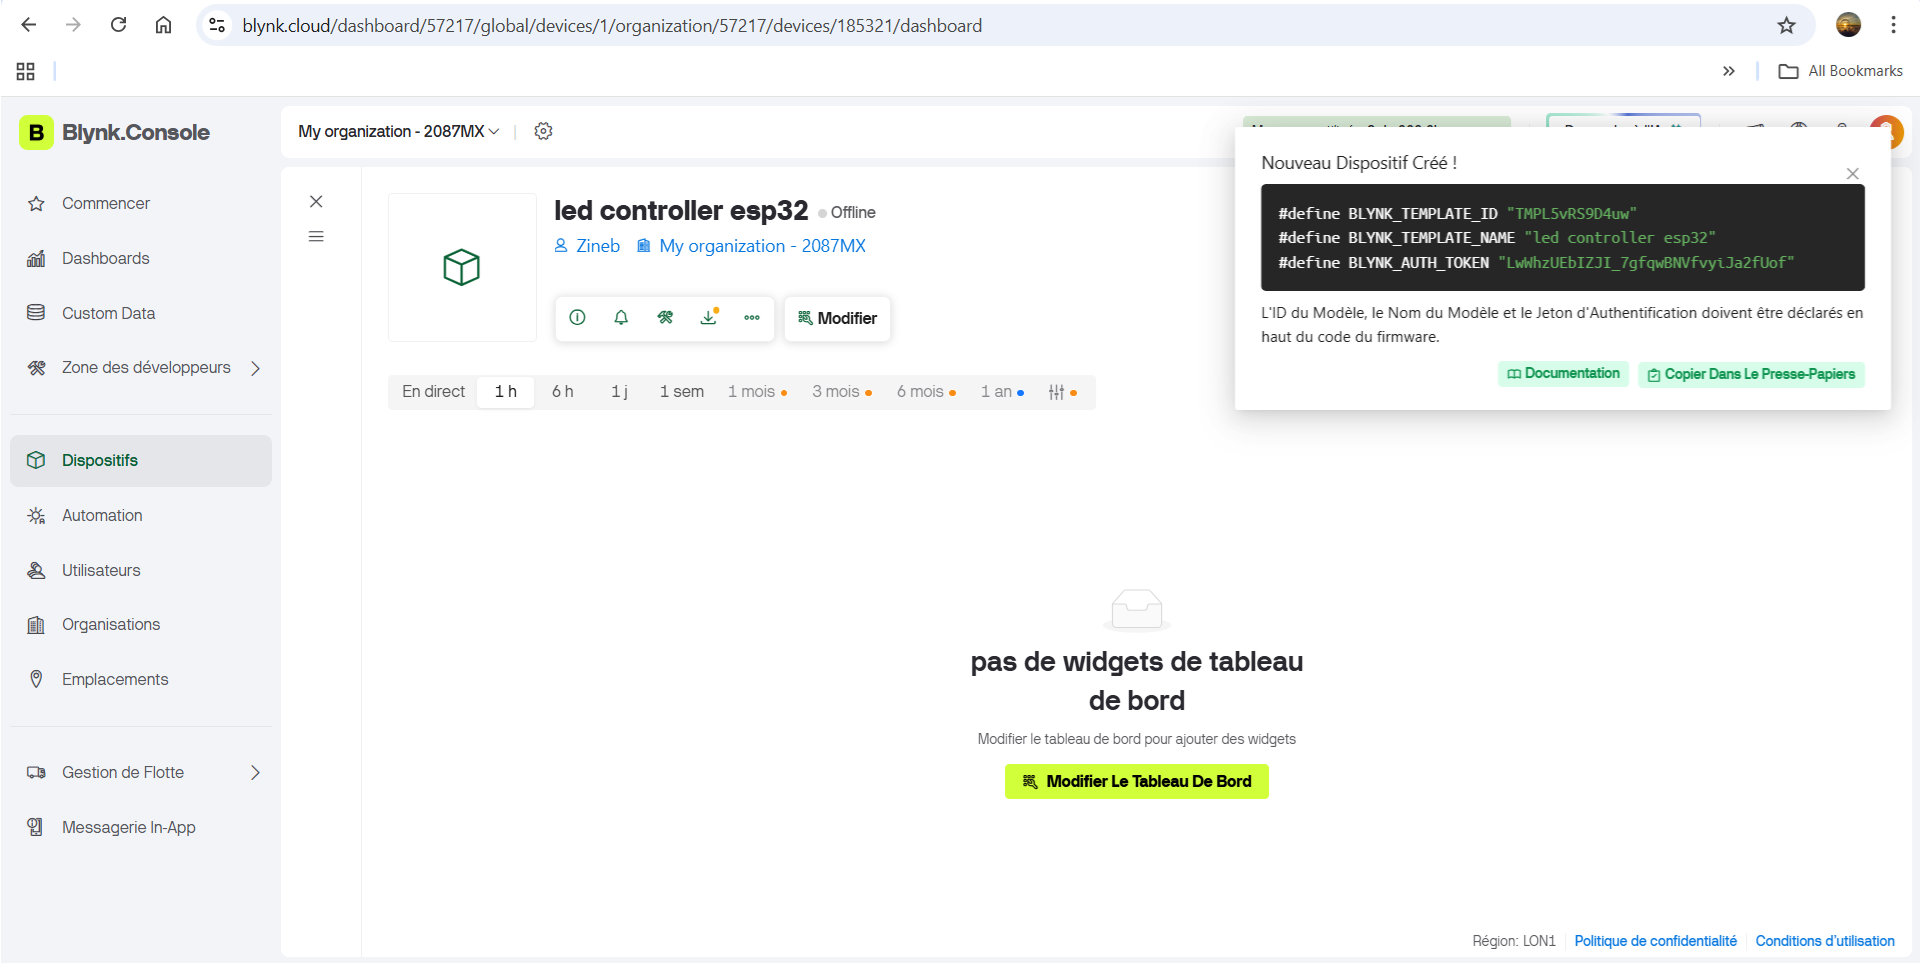Open Politique de confidentialité link

pyautogui.click(x=1655, y=941)
